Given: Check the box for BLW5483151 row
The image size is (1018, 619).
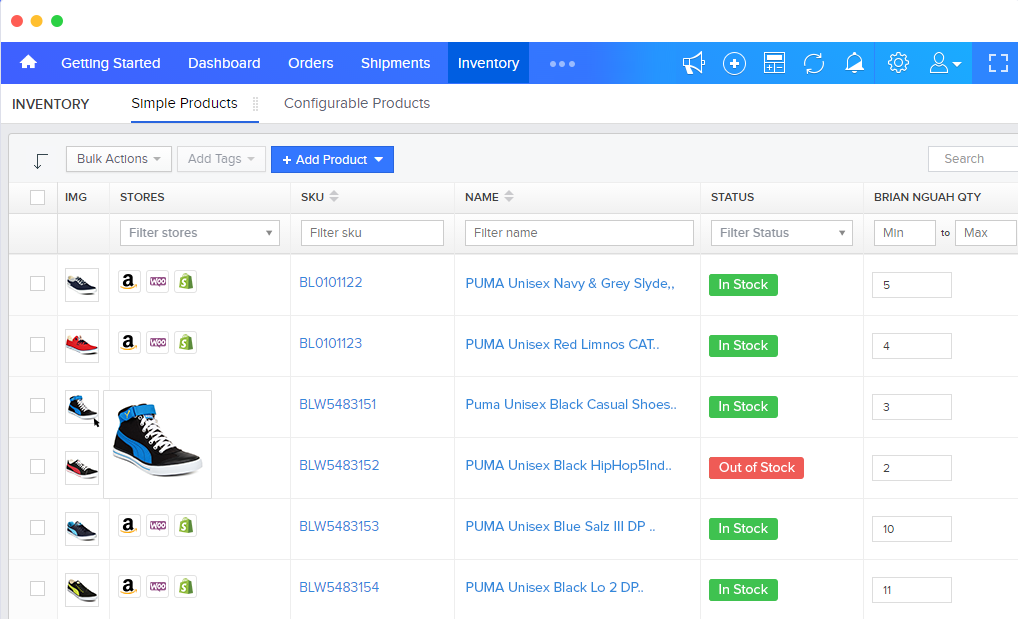Looking at the screenshot, I should click(x=38, y=405).
